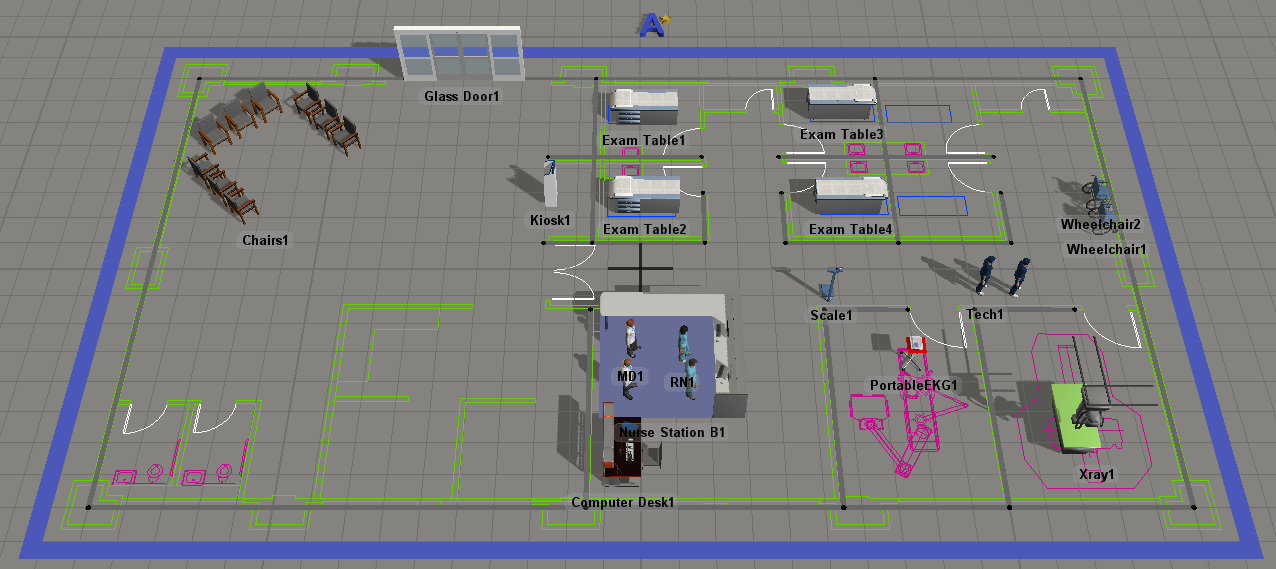This screenshot has width=1276, height=569.
Task: Click the Exam Table3 text label
Action: pos(841,134)
